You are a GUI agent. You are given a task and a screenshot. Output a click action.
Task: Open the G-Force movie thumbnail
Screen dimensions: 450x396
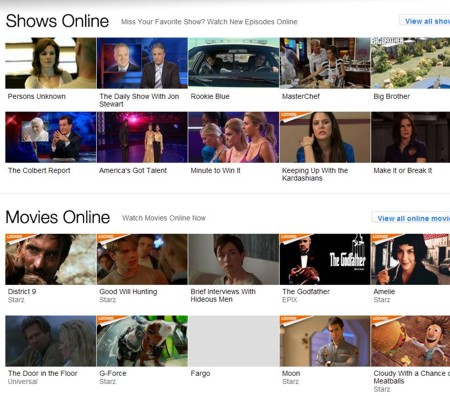click(x=142, y=341)
